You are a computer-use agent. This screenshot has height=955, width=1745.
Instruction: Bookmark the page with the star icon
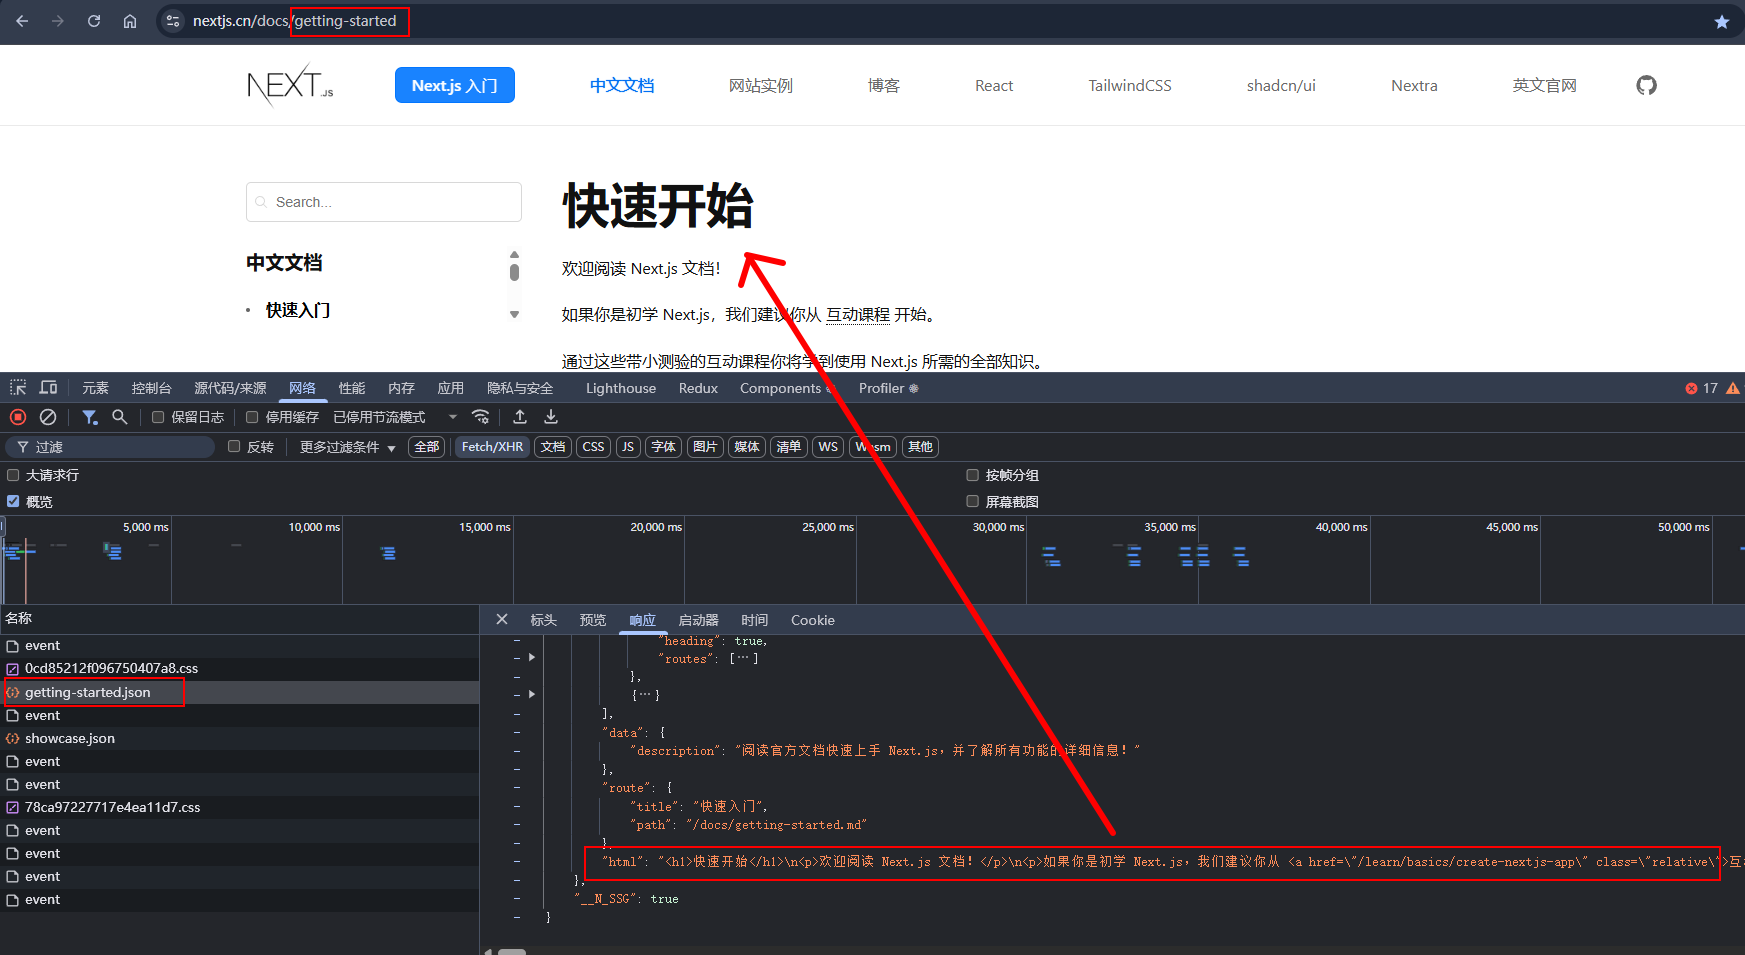point(1722,21)
